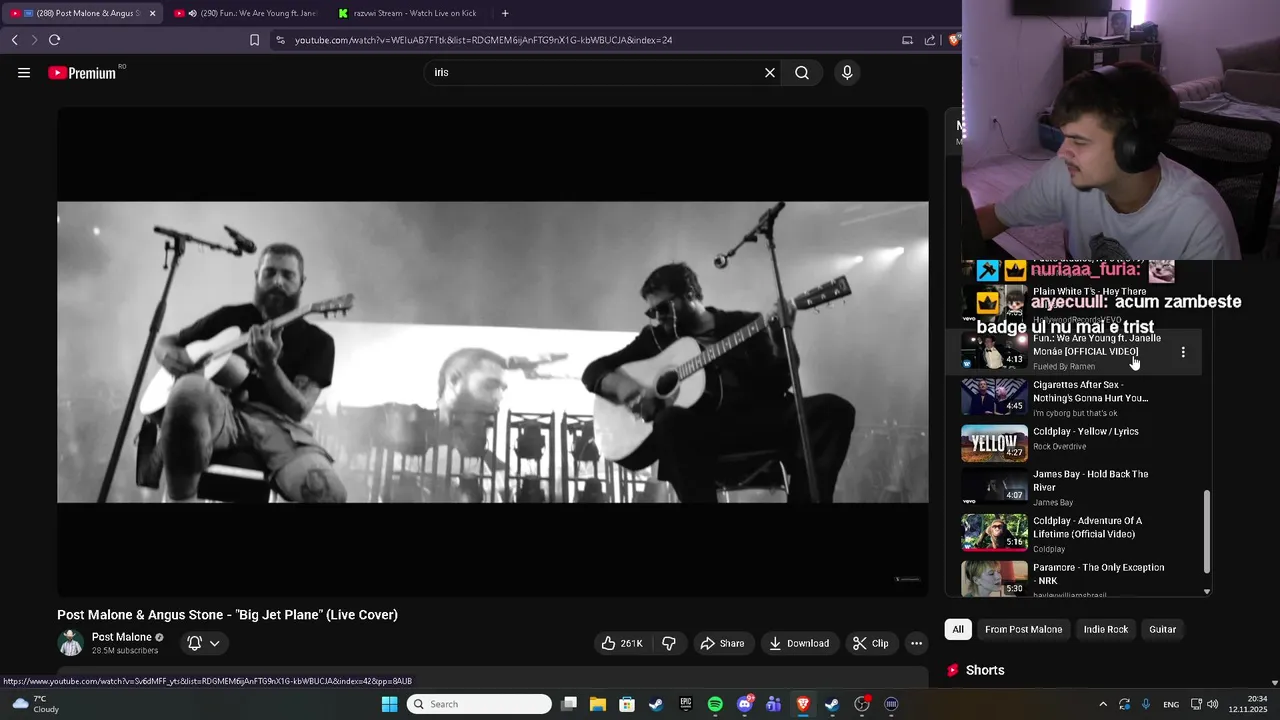1280x720 pixels.
Task: Open the Post Malone channel avatar
Action: coord(71,643)
